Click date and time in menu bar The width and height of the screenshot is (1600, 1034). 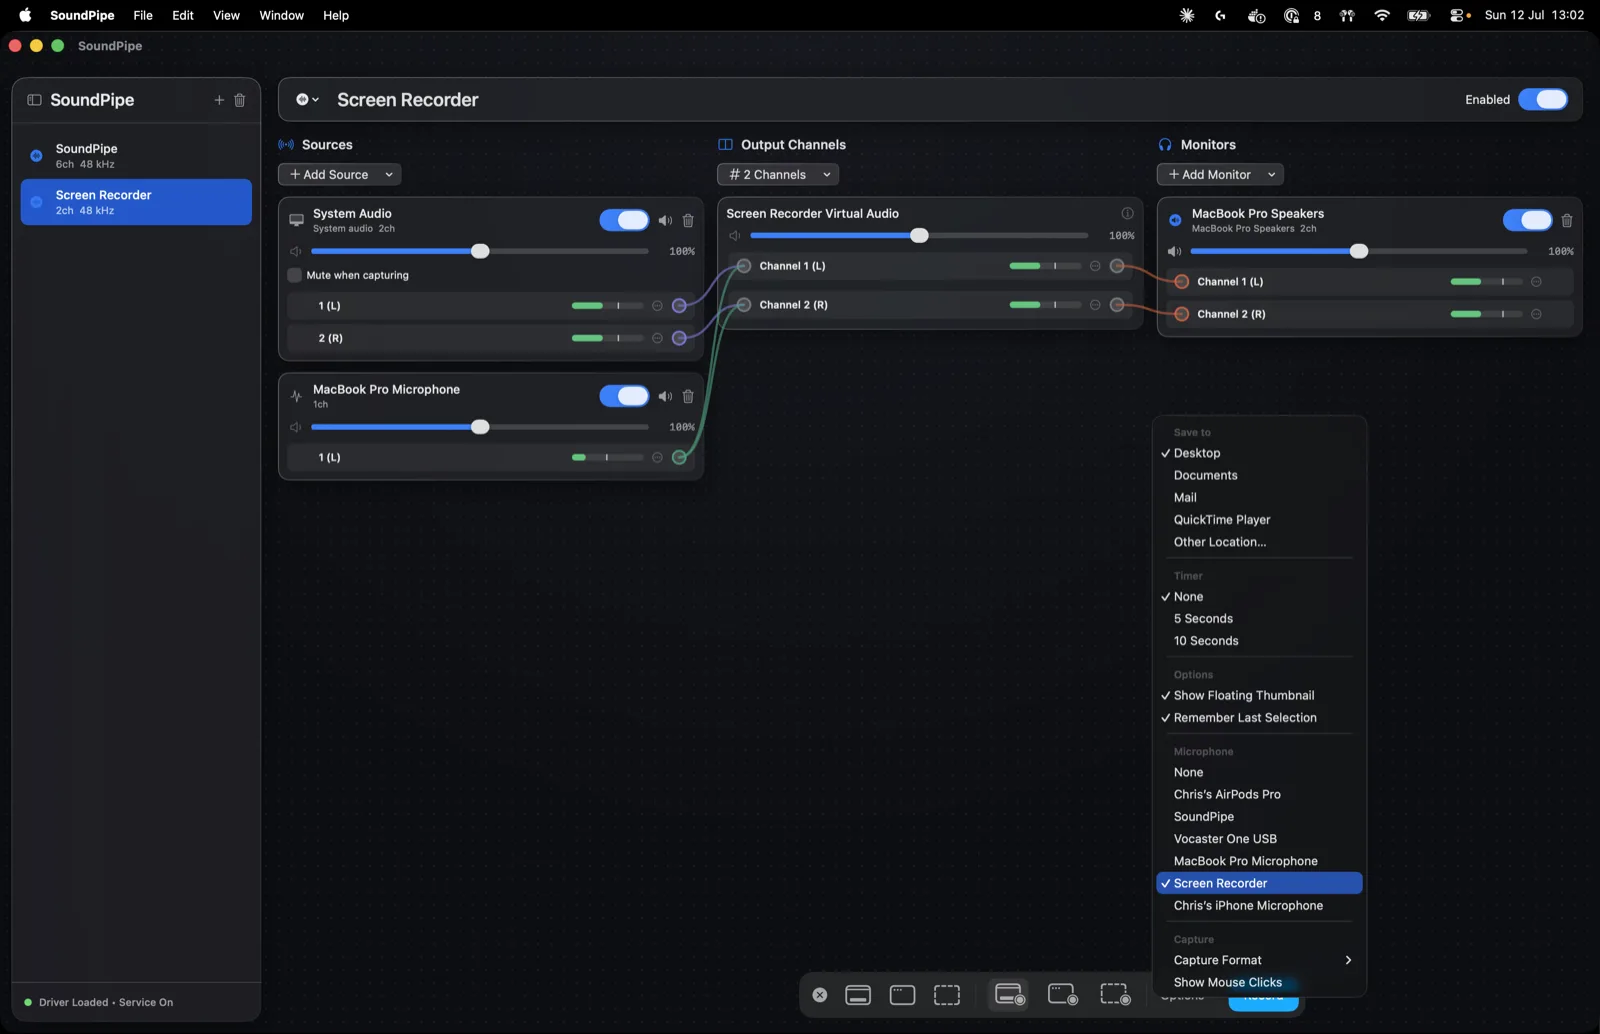click(x=1534, y=15)
